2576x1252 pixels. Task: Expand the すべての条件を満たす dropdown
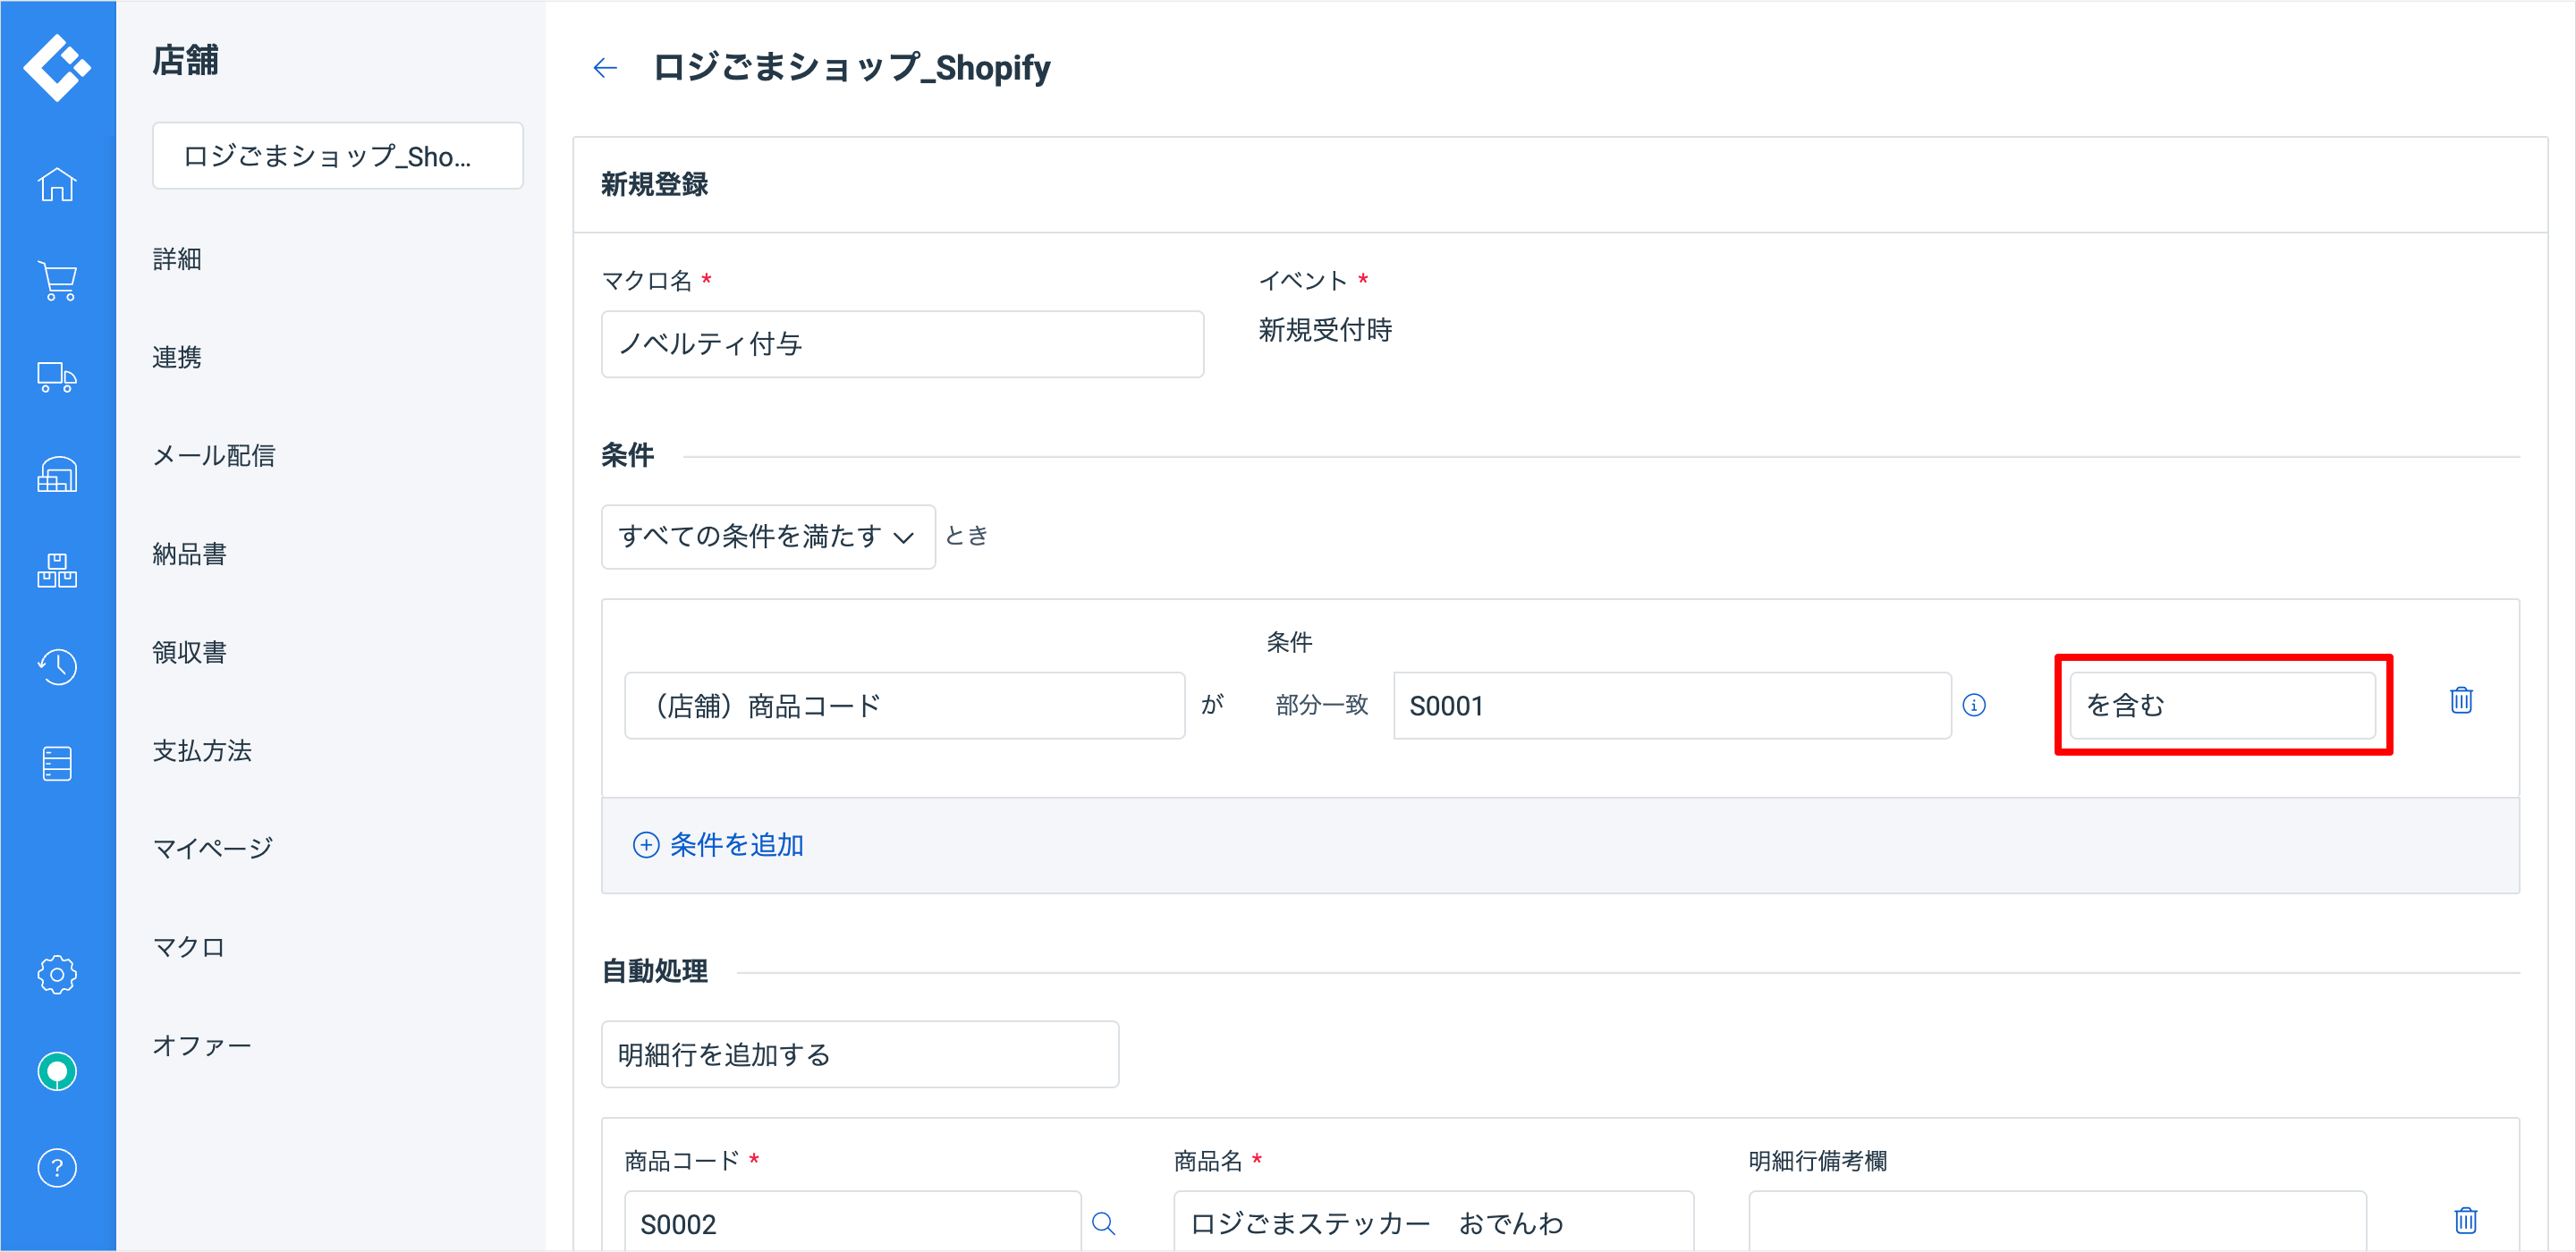767,537
